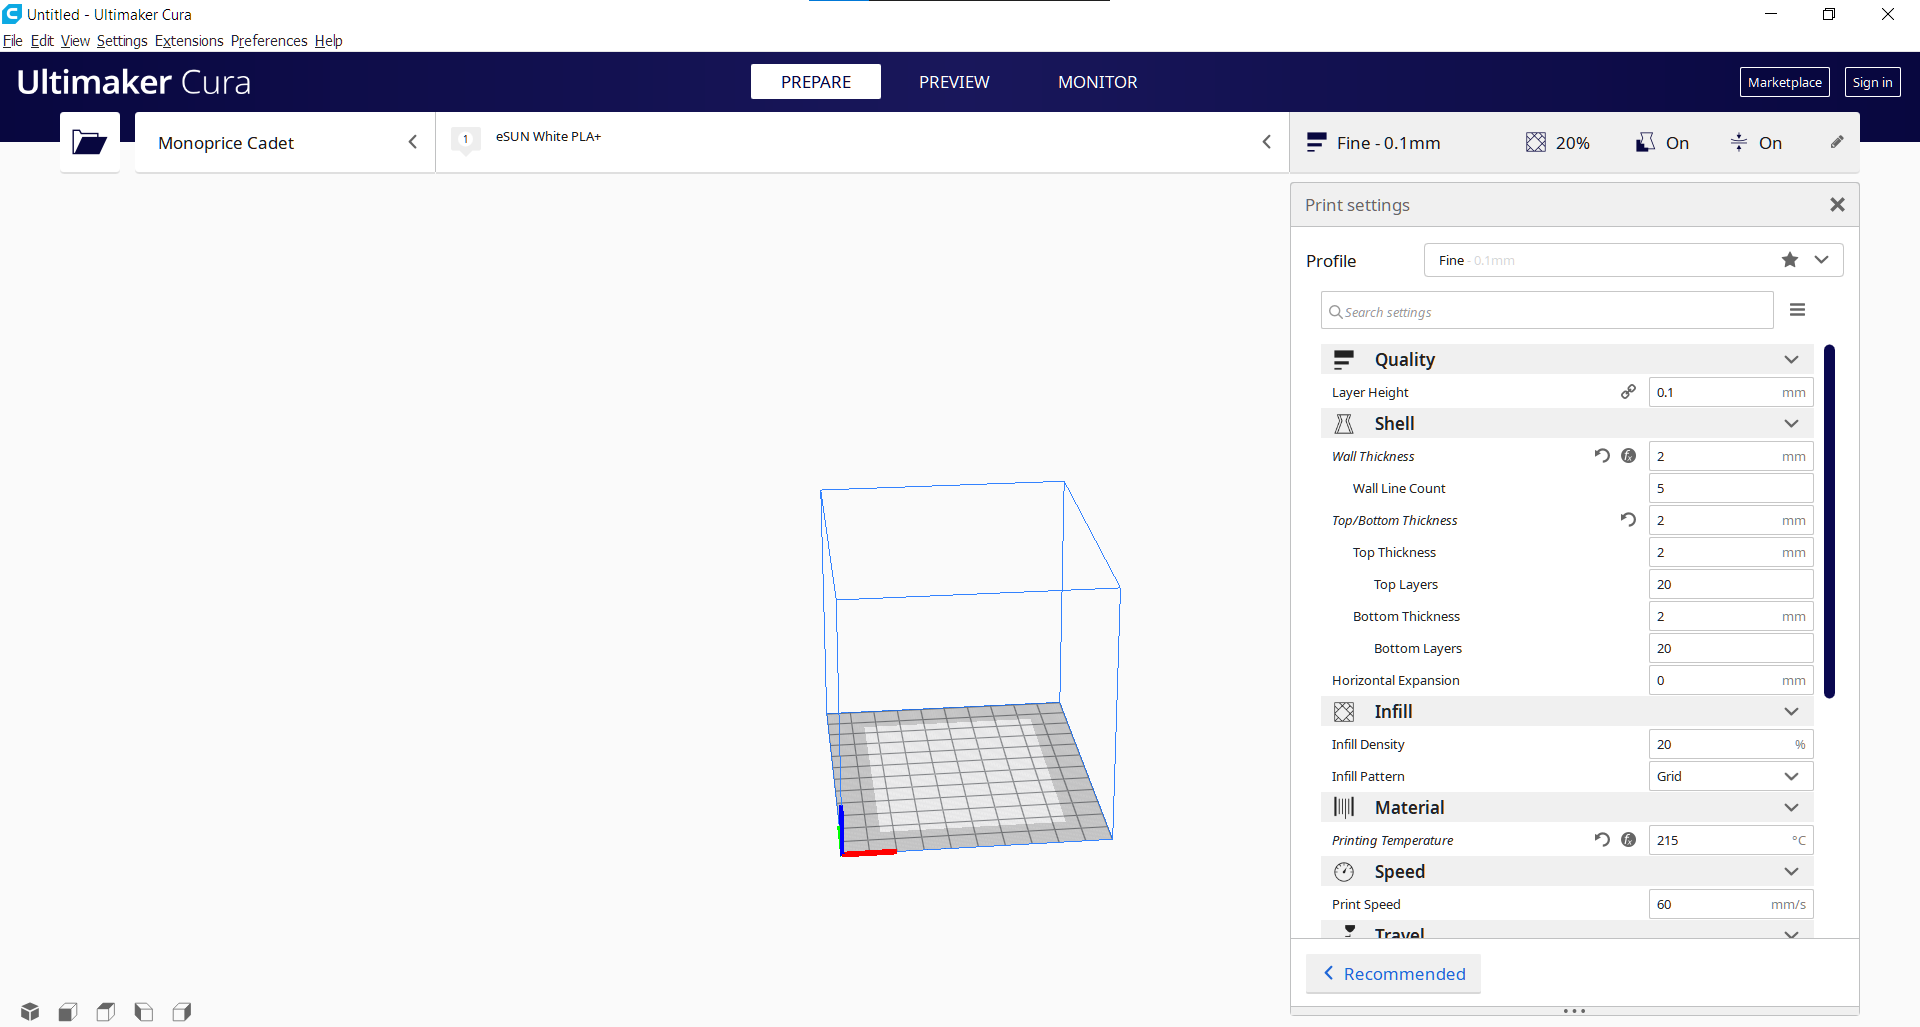Click the profile star icon
Image resolution: width=1920 pixels, height=1027 pixels.
(x=1790, y=260)
